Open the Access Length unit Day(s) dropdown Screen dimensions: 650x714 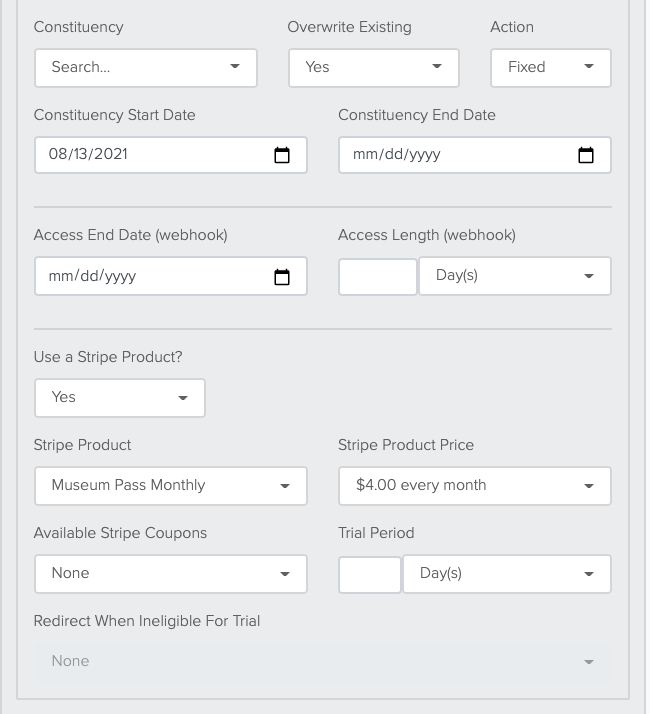[x=515, y=276]
